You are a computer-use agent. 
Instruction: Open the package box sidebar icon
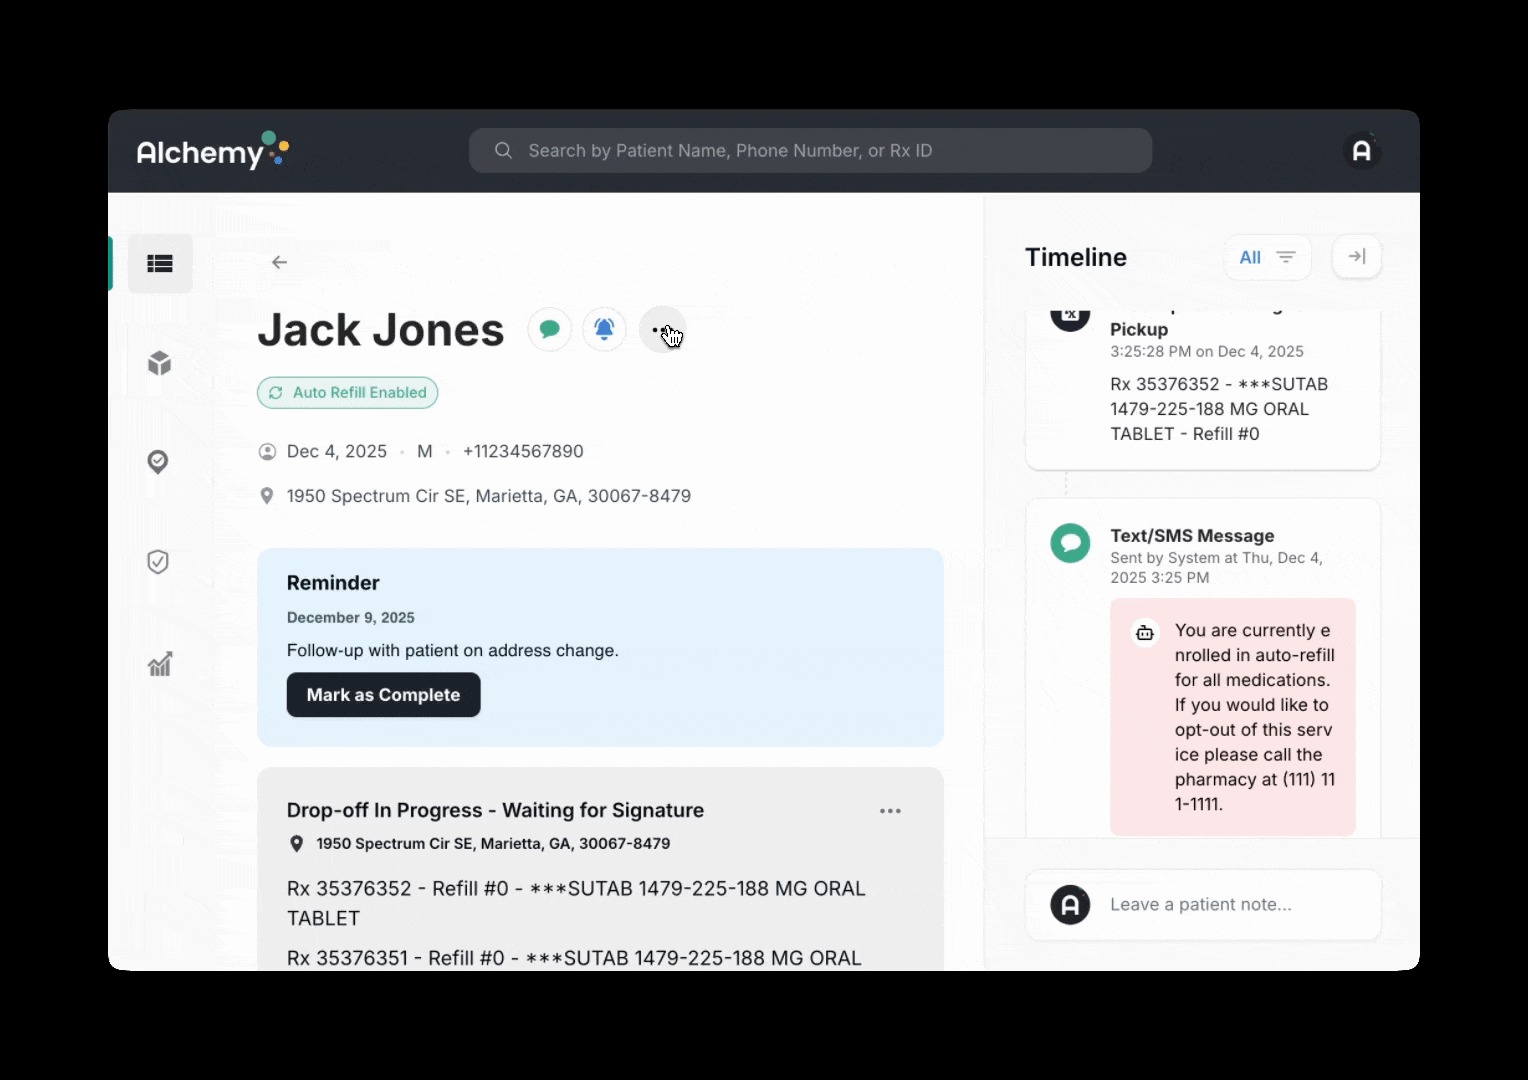click(159, 363)
